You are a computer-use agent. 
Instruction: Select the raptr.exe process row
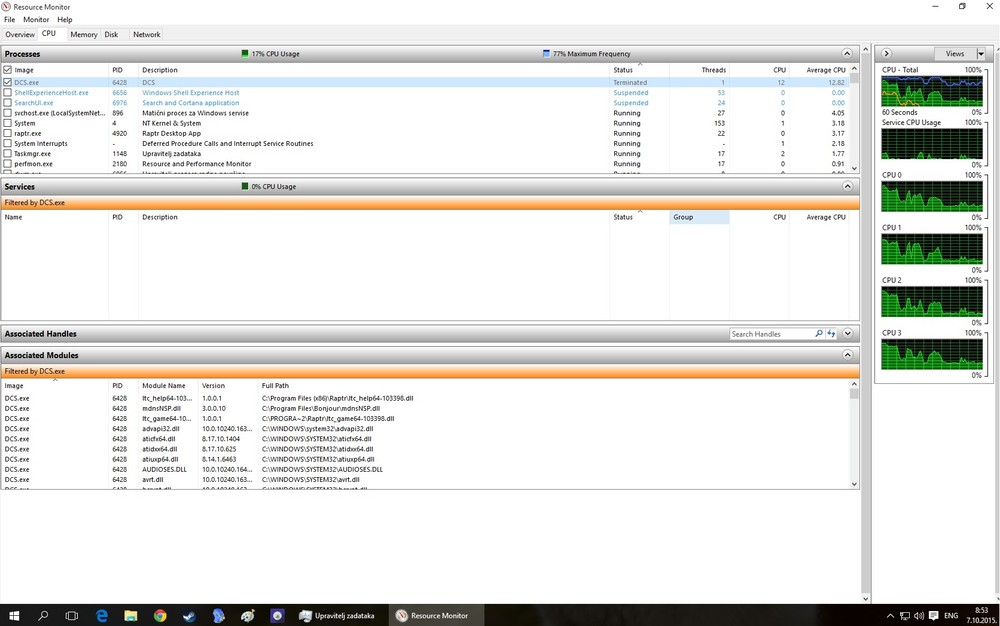point(425,133)
